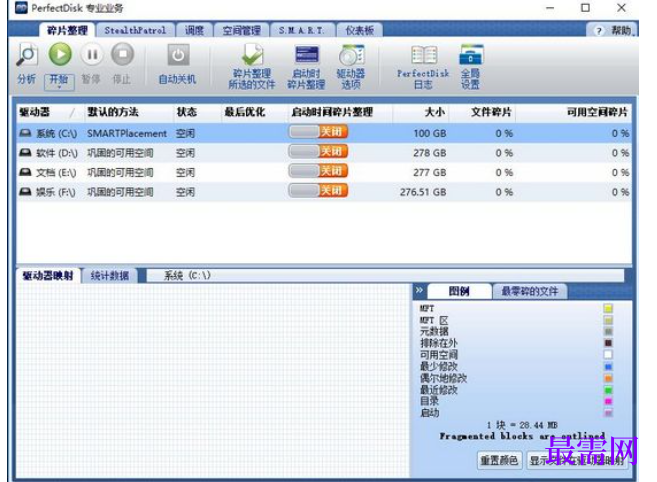Click the 278 GB size cell
This screenshot has width=657, height=482.
click(430, 153)
